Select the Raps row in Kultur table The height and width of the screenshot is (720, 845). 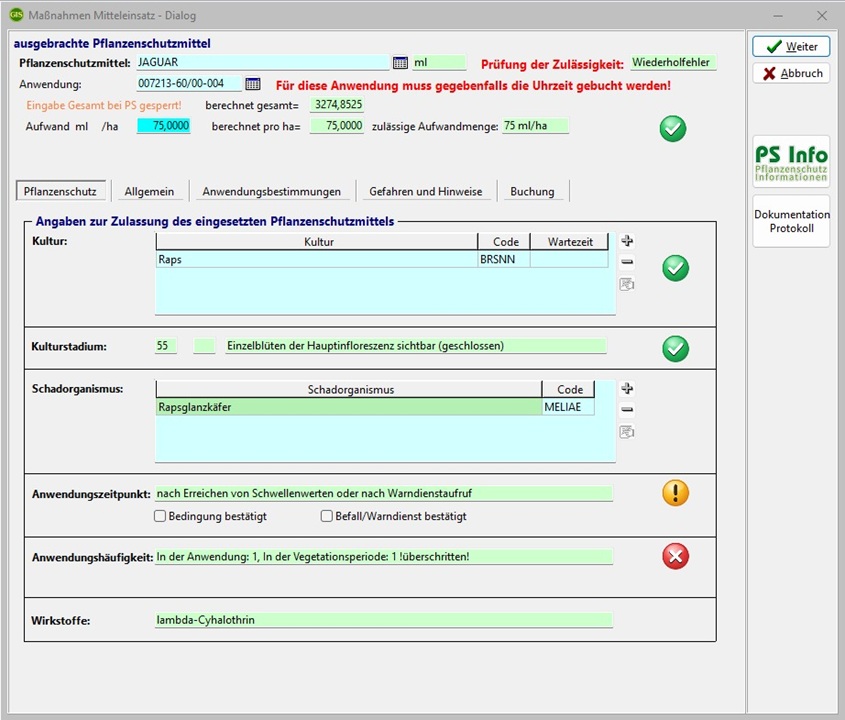click(x=382, y=259)
